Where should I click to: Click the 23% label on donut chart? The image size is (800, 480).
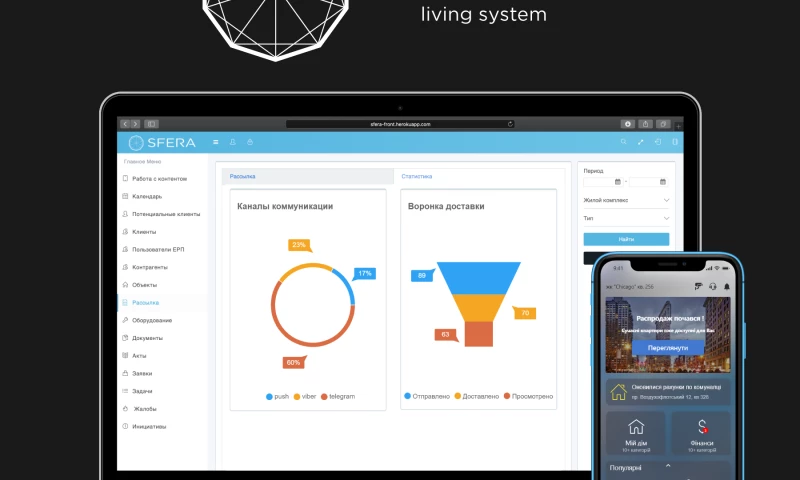click(299, 245)
